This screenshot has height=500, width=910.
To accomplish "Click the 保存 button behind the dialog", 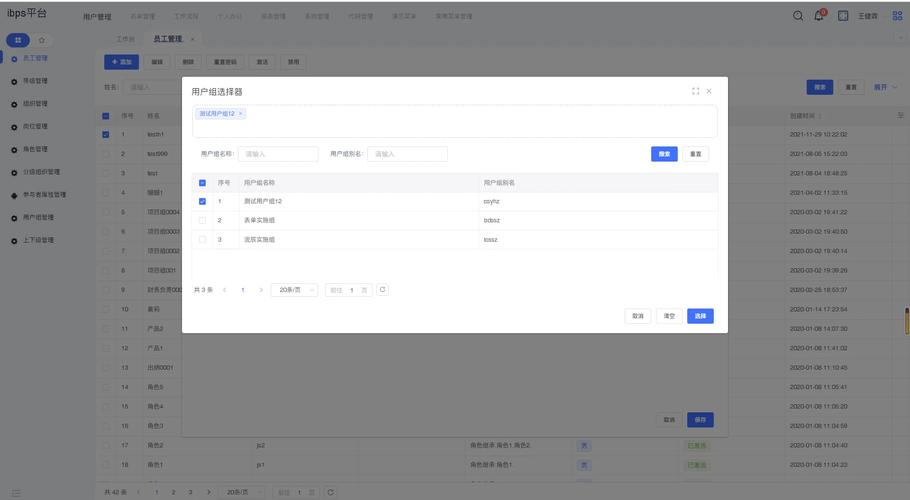I will [700, 420].
